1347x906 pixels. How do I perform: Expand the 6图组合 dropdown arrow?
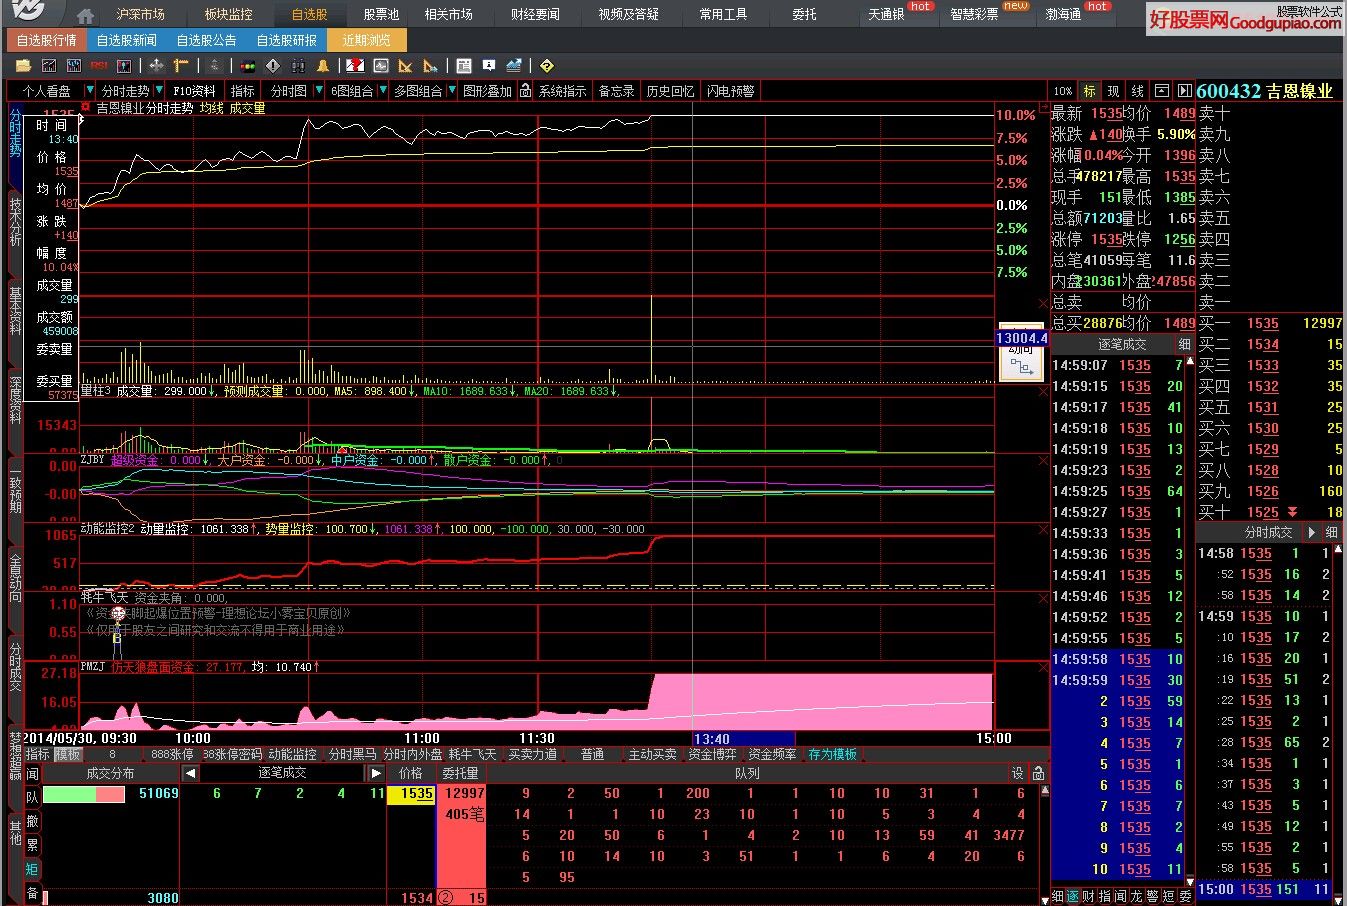(x=382, y=91)
